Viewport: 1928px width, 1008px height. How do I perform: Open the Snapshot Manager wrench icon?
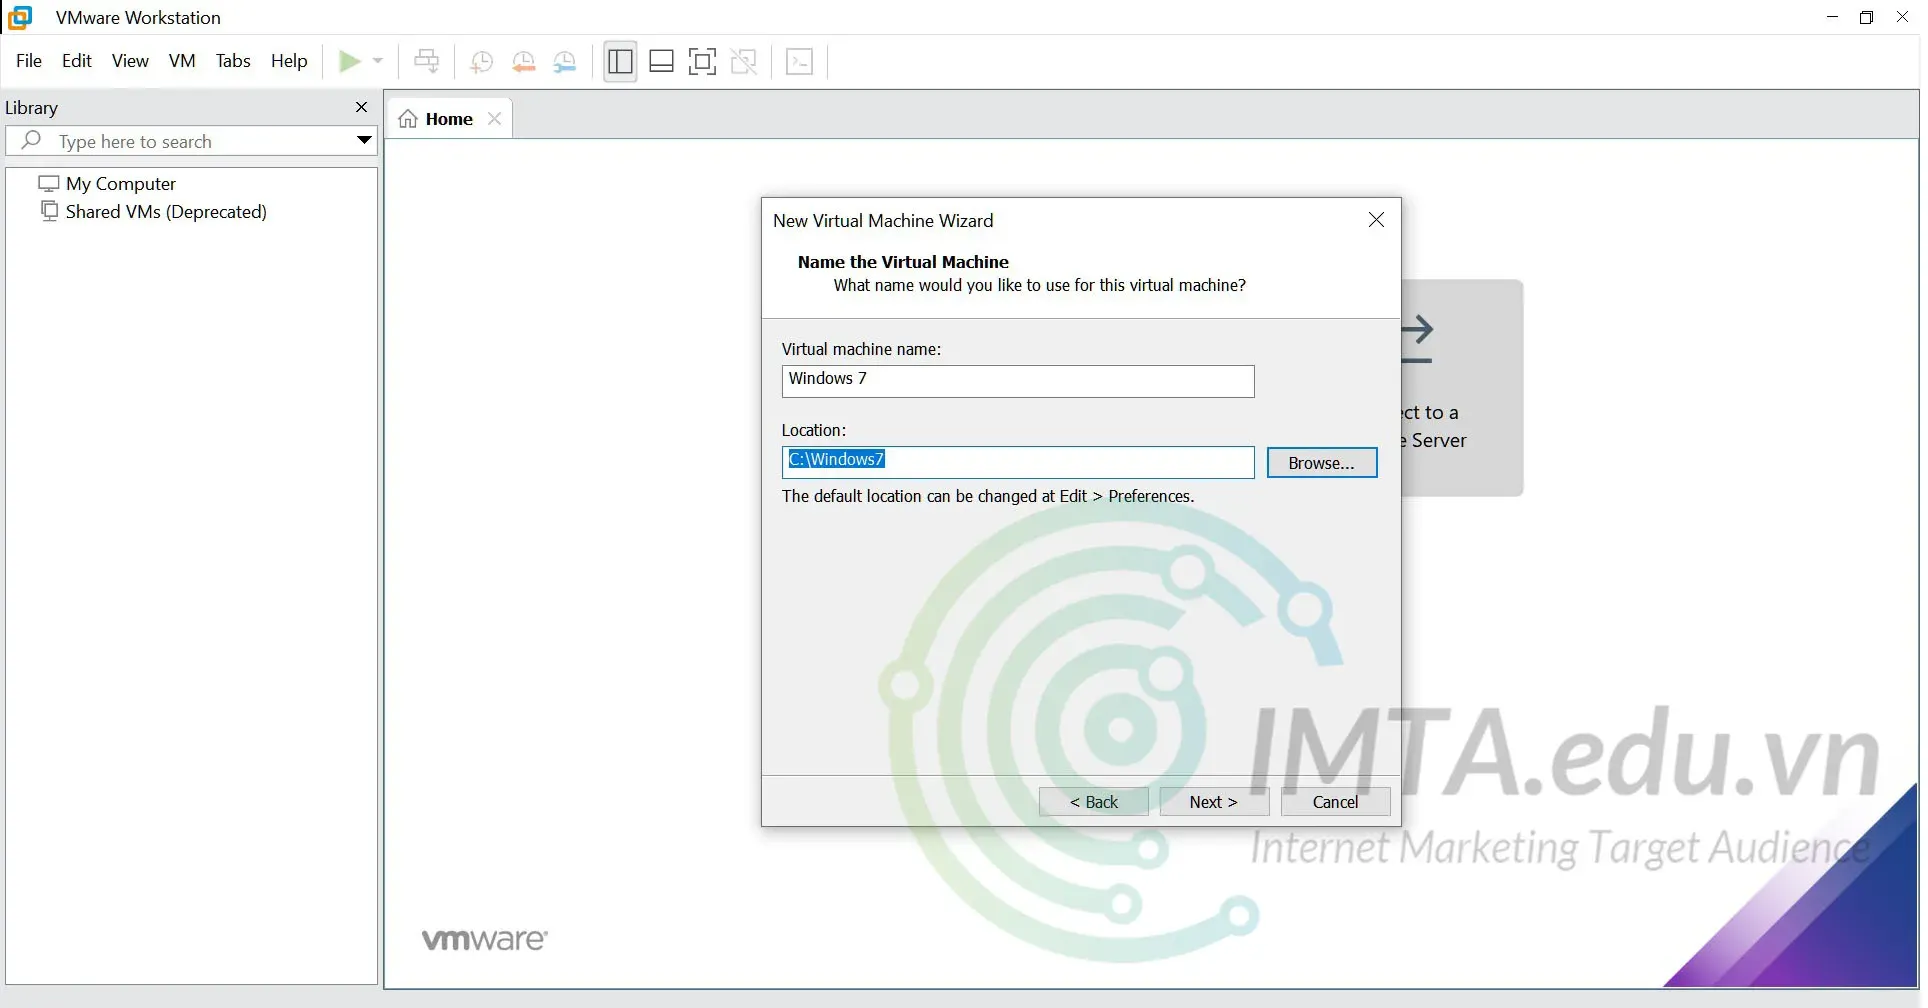click(x=565, y=62)
